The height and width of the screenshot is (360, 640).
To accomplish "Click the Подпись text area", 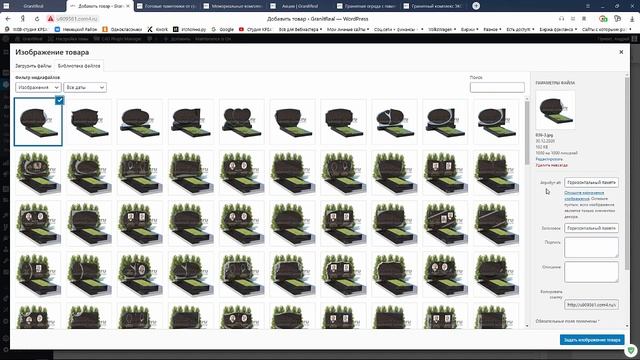I will [x=591, y=247].
